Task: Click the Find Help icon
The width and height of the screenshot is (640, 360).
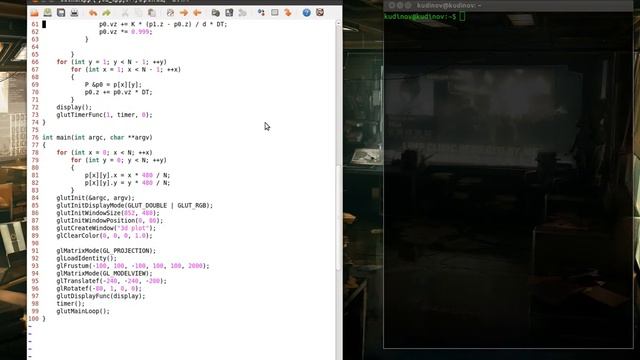Action: click(x=320, y=13)
